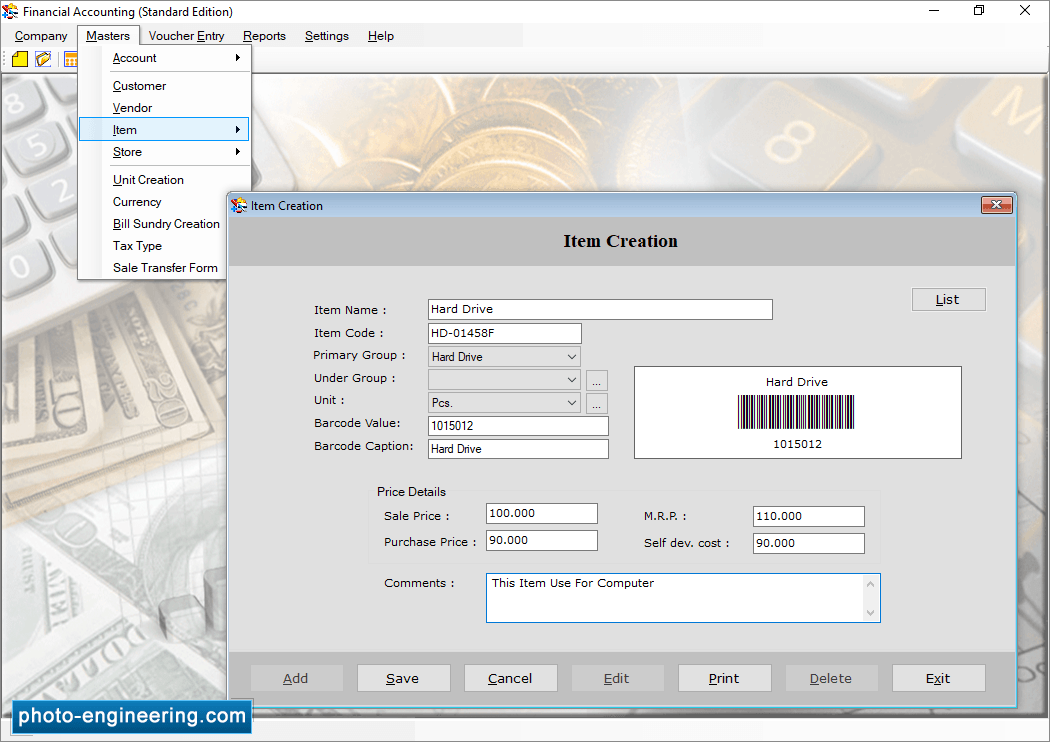Click the Item Code field
Image resolution: width=1050 pixels, height=742 pixels.
pyautogui.click(x=505, y=333)
